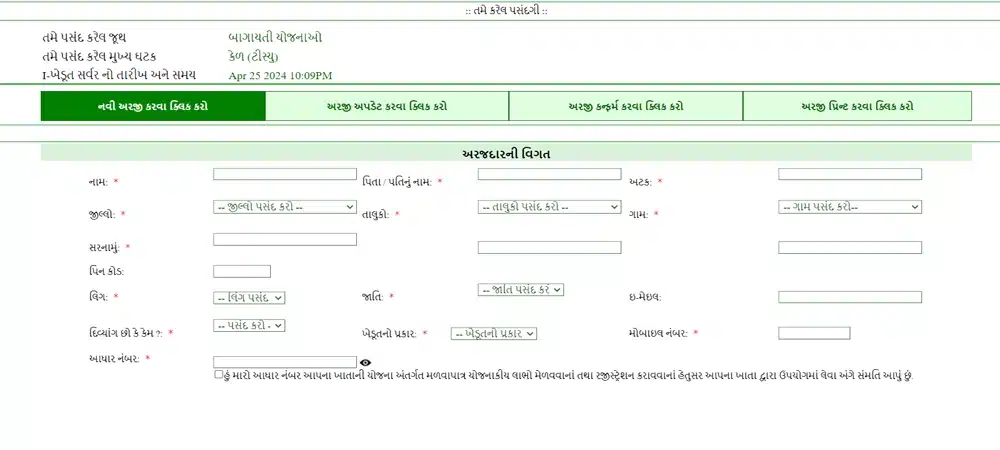Click the ઇ-મેઇલ input field
Viewport: 1000px width, 450px height.
(849, 297)
